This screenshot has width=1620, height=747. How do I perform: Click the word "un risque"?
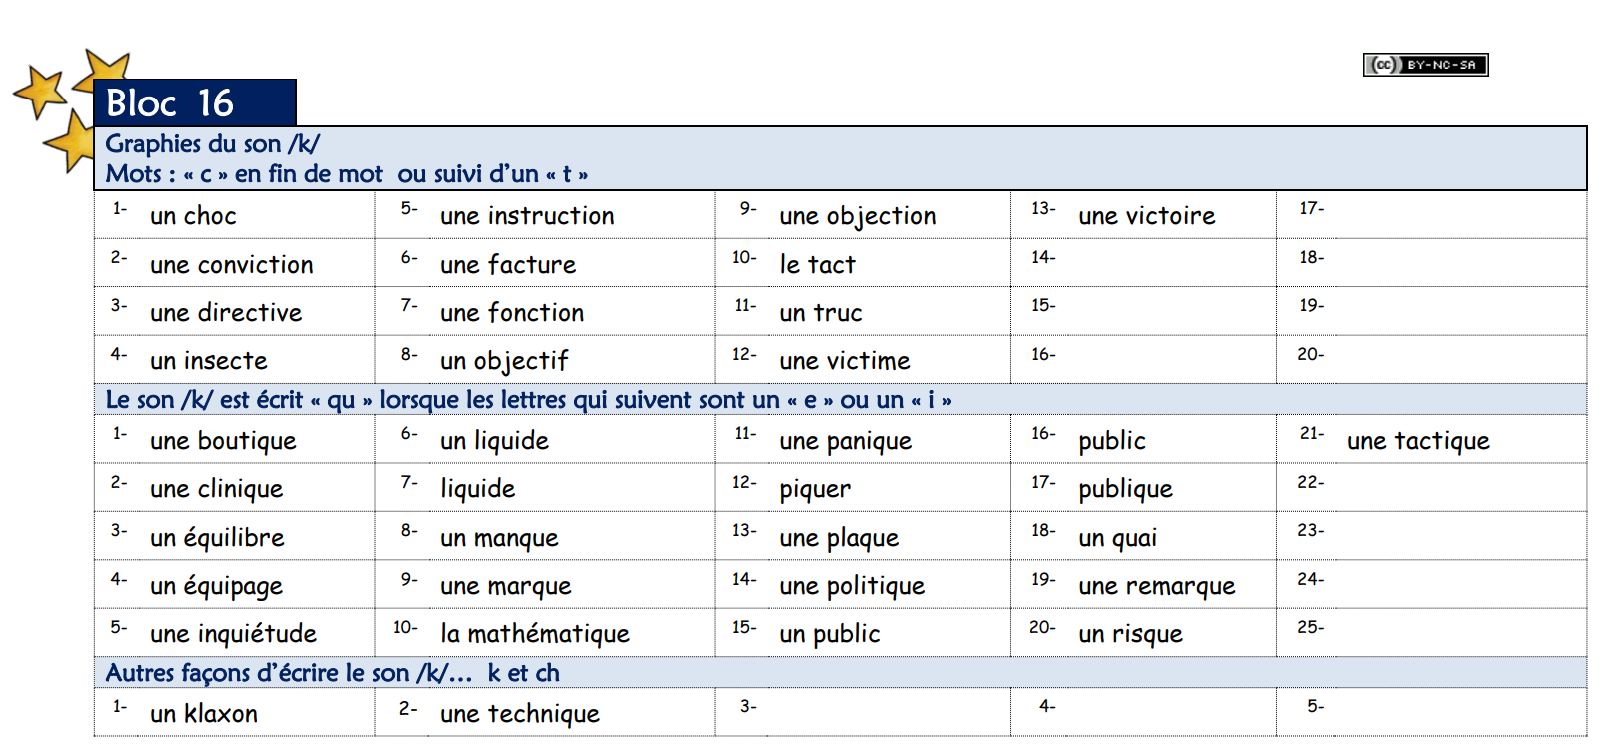coord(1130,634)
